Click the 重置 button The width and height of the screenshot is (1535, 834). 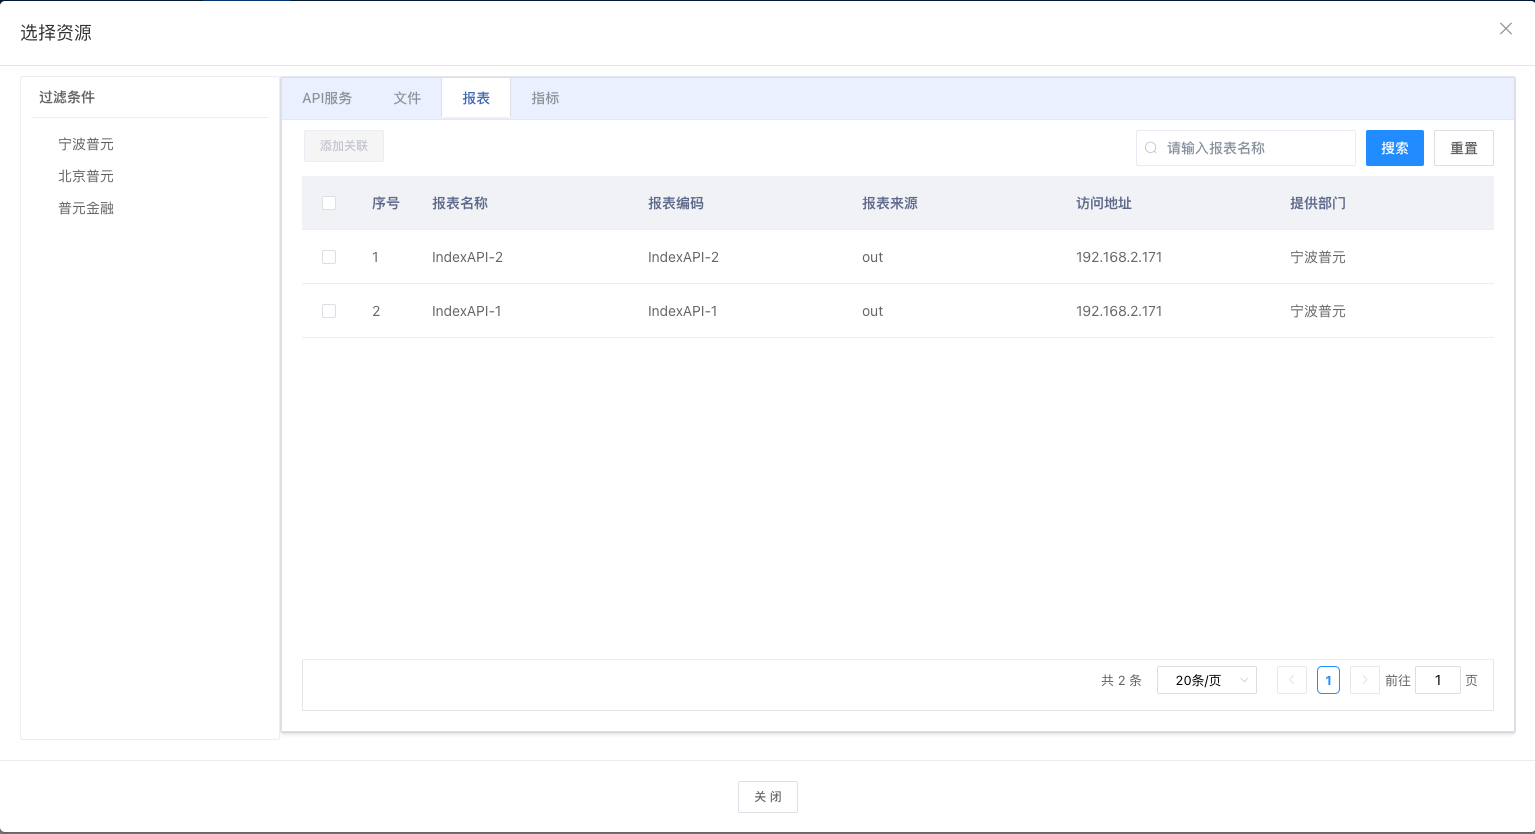[1463, 148]
